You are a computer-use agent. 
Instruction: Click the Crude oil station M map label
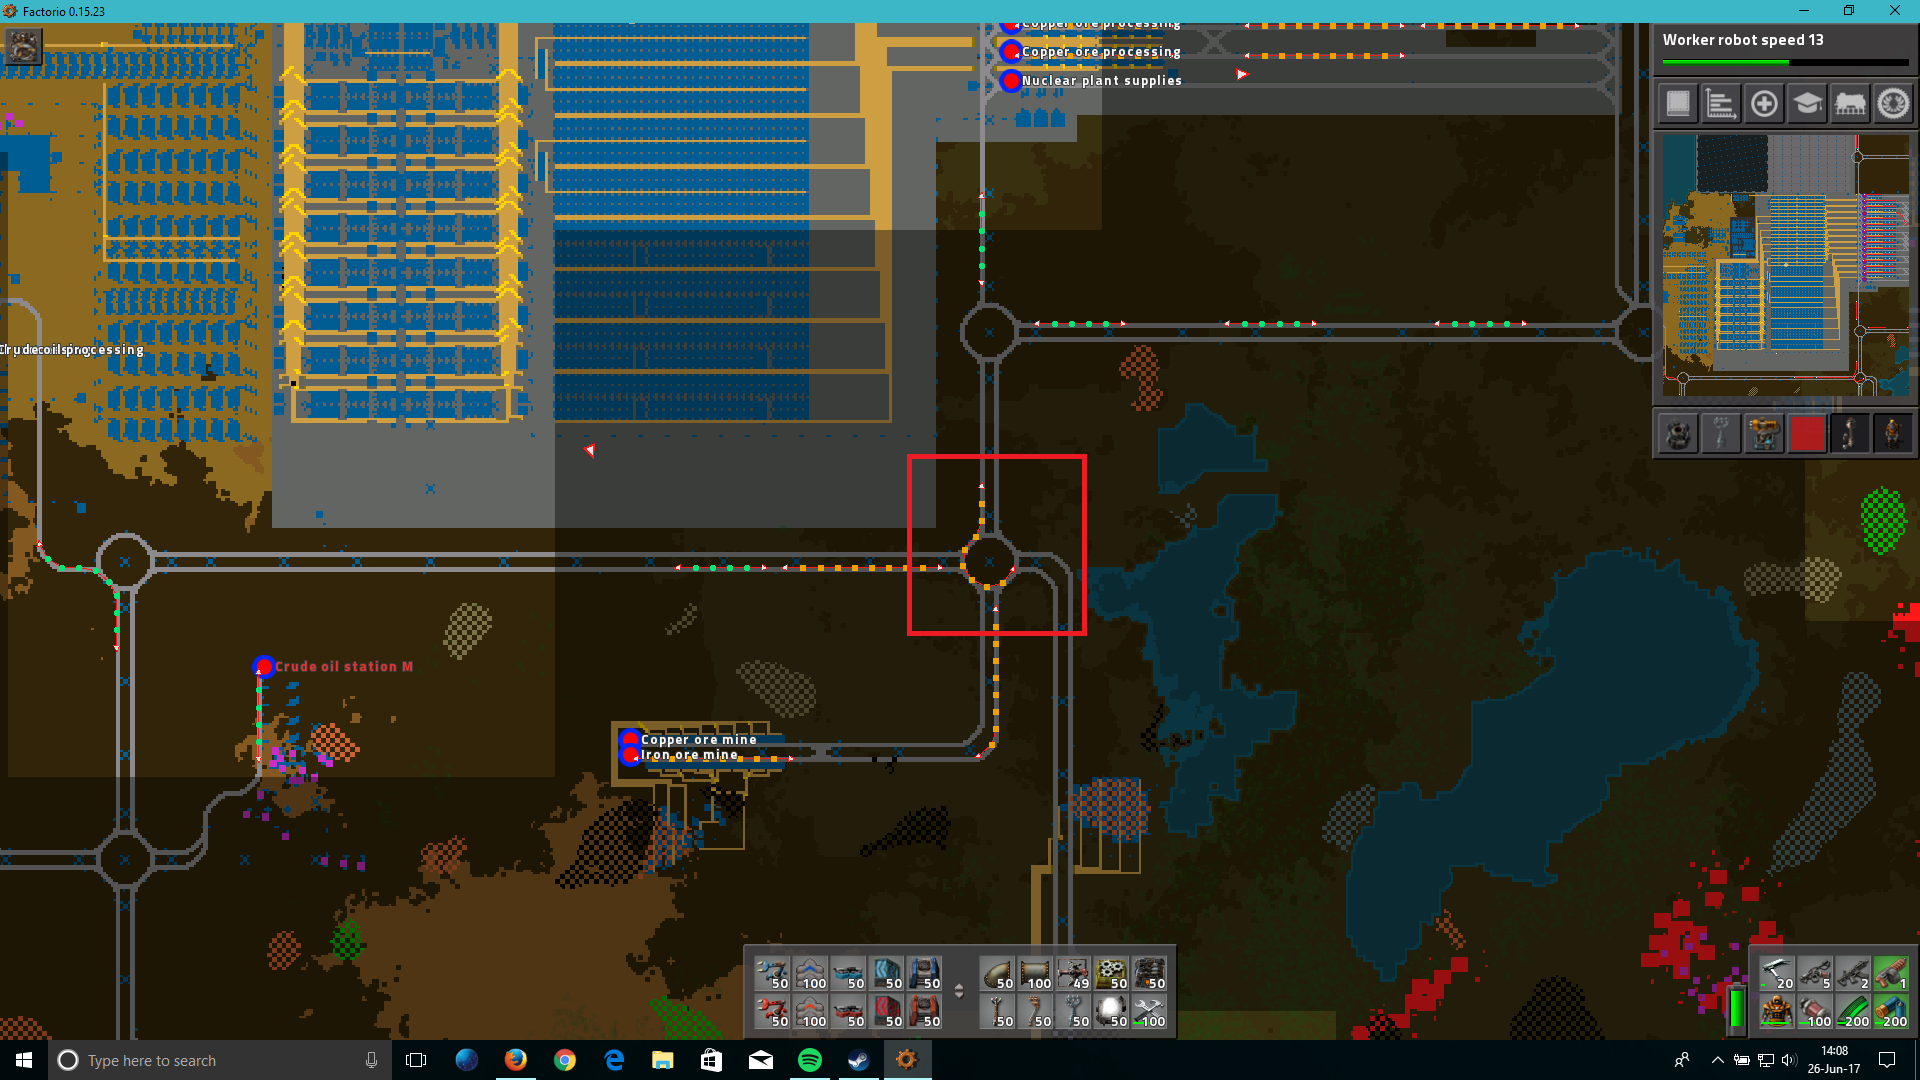tap(343, 667)
